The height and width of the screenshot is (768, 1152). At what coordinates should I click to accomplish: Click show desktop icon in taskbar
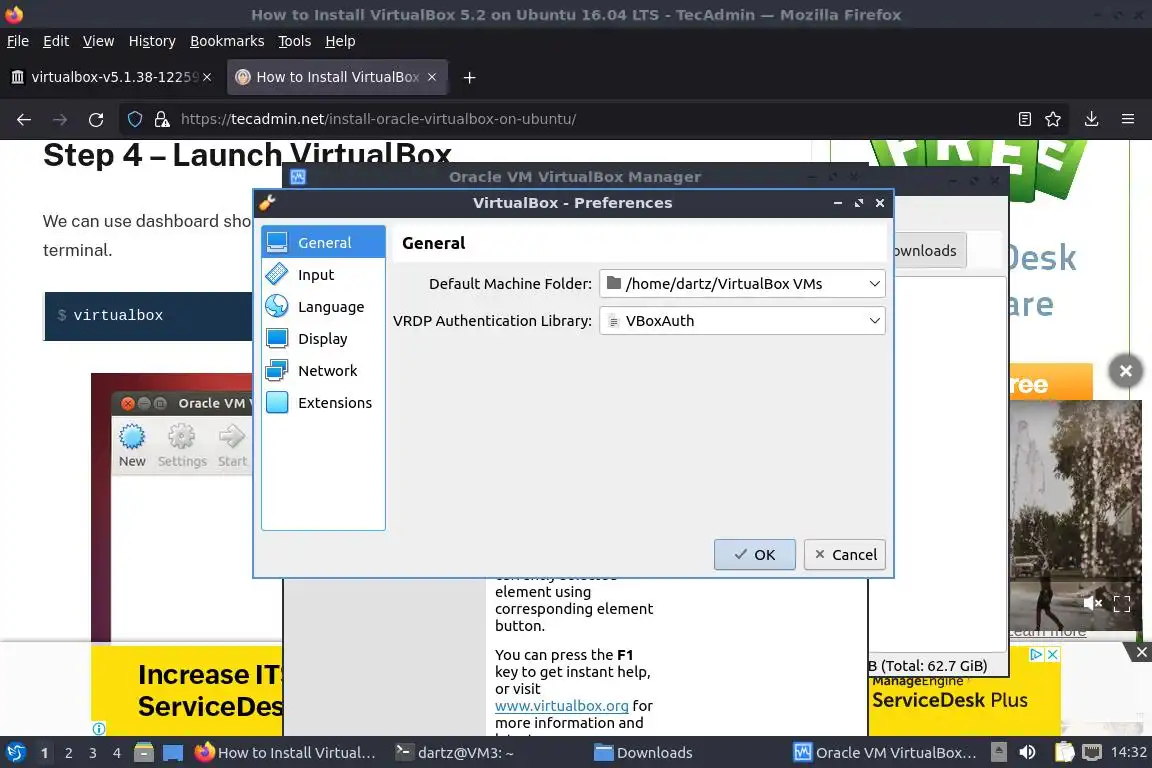[173, 753]
